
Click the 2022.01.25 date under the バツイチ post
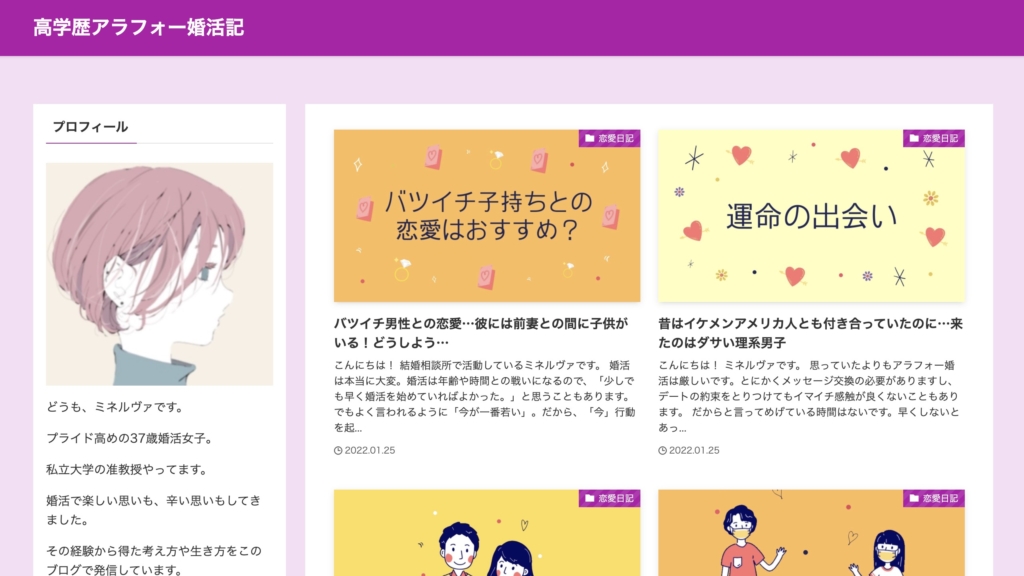coord(370,451)
